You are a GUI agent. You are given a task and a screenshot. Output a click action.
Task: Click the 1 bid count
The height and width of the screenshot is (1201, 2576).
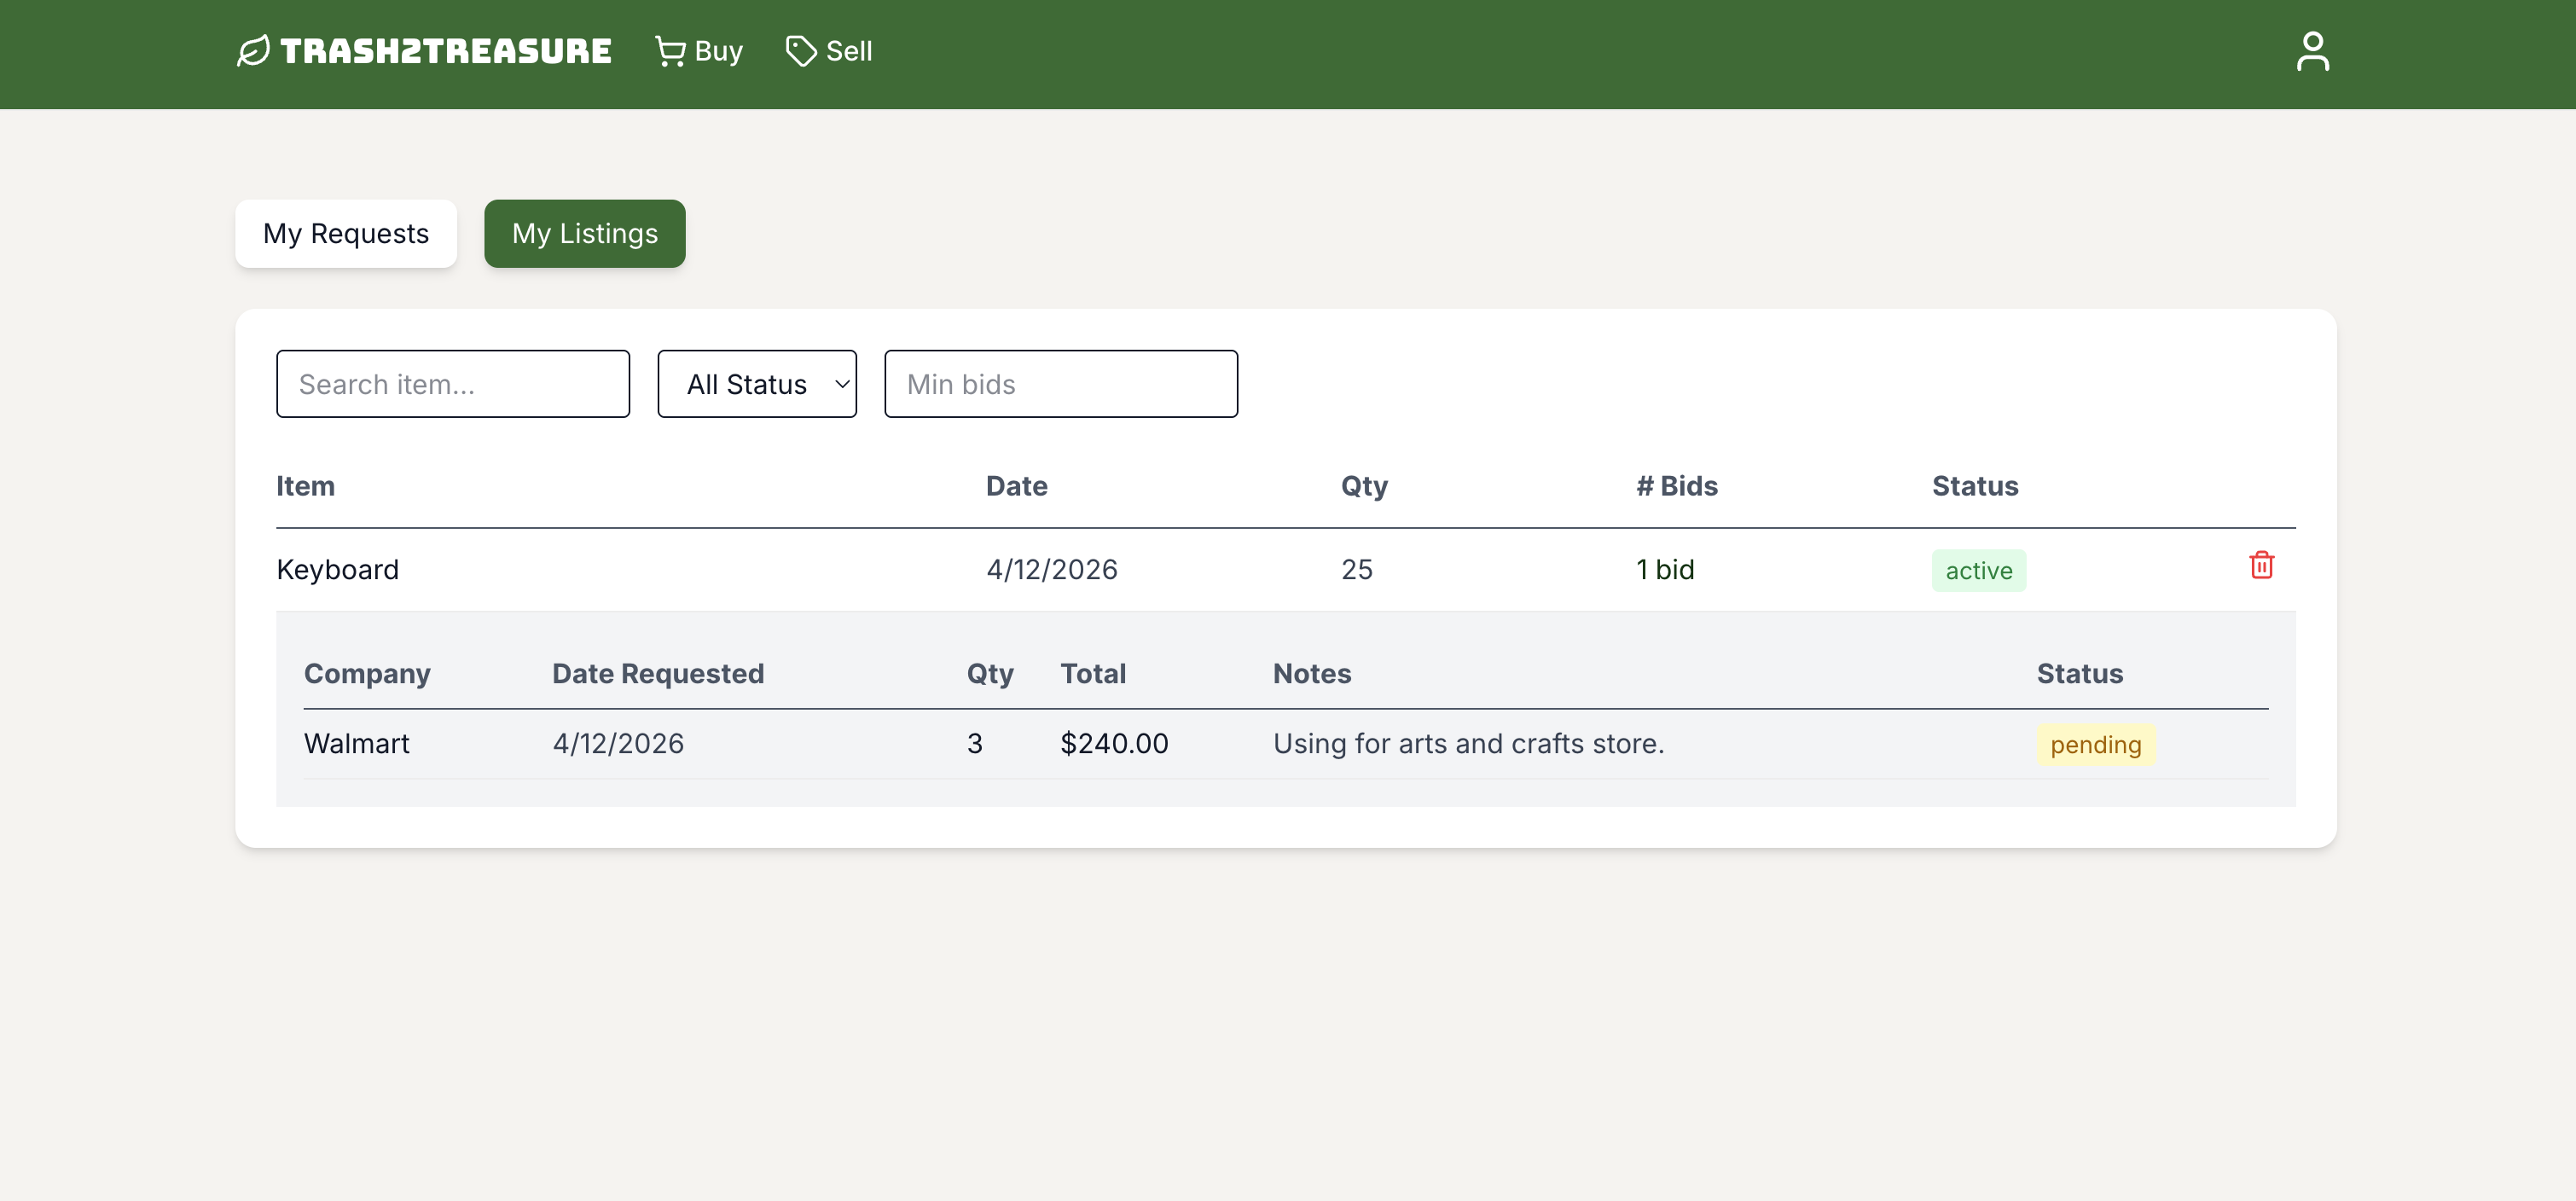1664,570
